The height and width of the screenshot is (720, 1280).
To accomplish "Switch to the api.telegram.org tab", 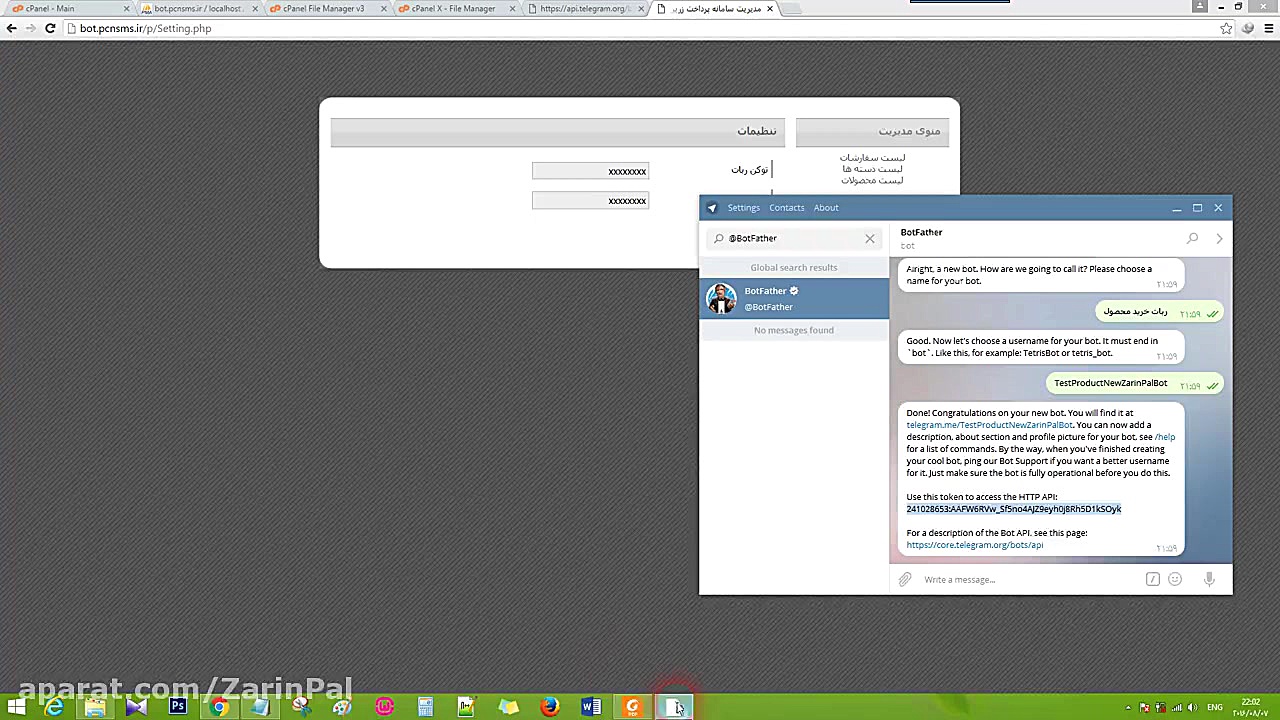I will click(x=584, y=9).
